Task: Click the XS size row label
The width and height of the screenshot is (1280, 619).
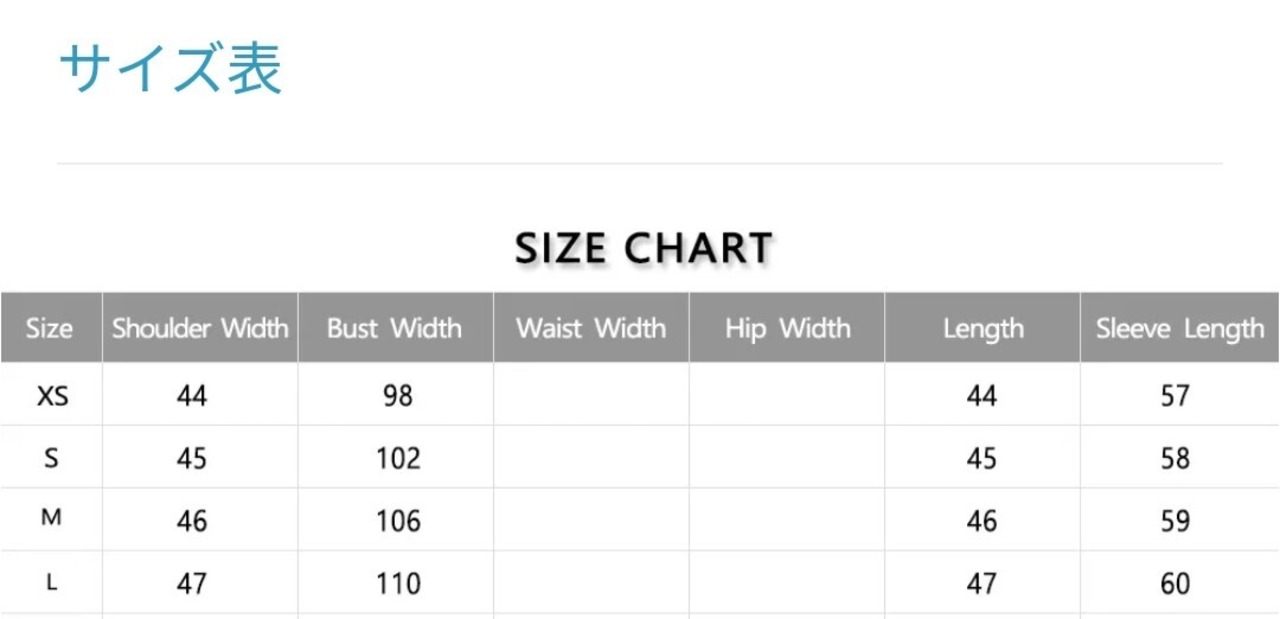Action: 52,396
